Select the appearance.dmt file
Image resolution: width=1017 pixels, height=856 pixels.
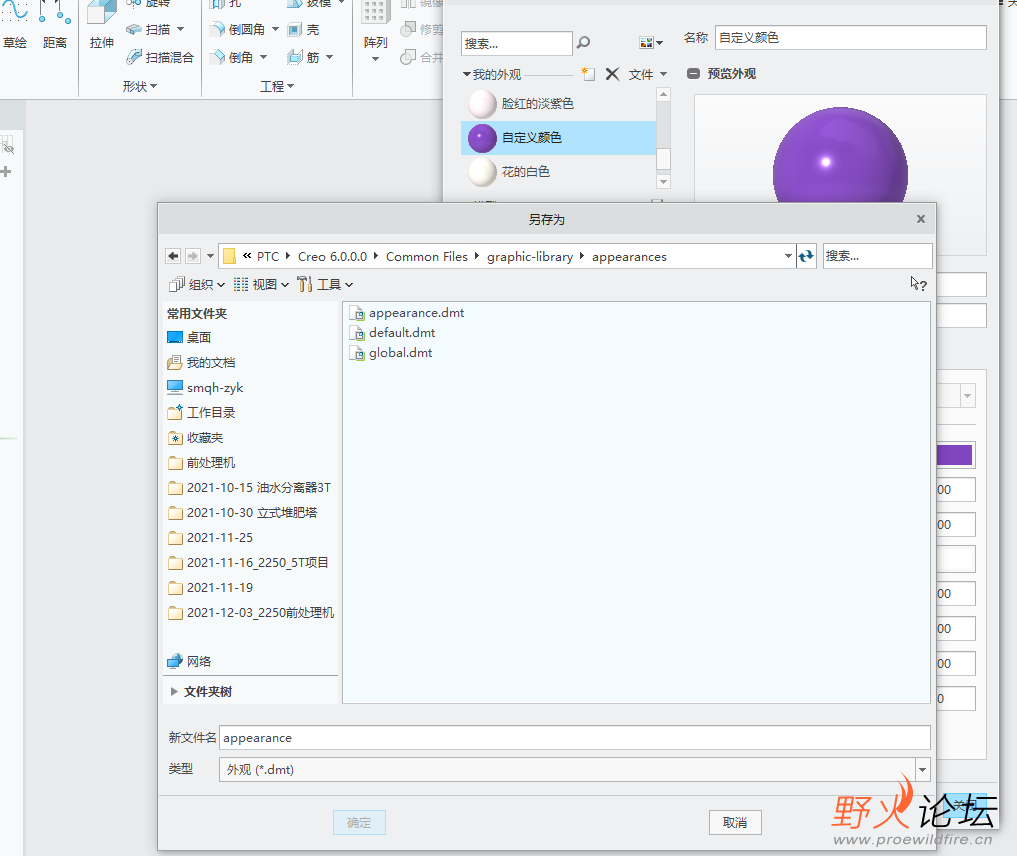point(407,313)
